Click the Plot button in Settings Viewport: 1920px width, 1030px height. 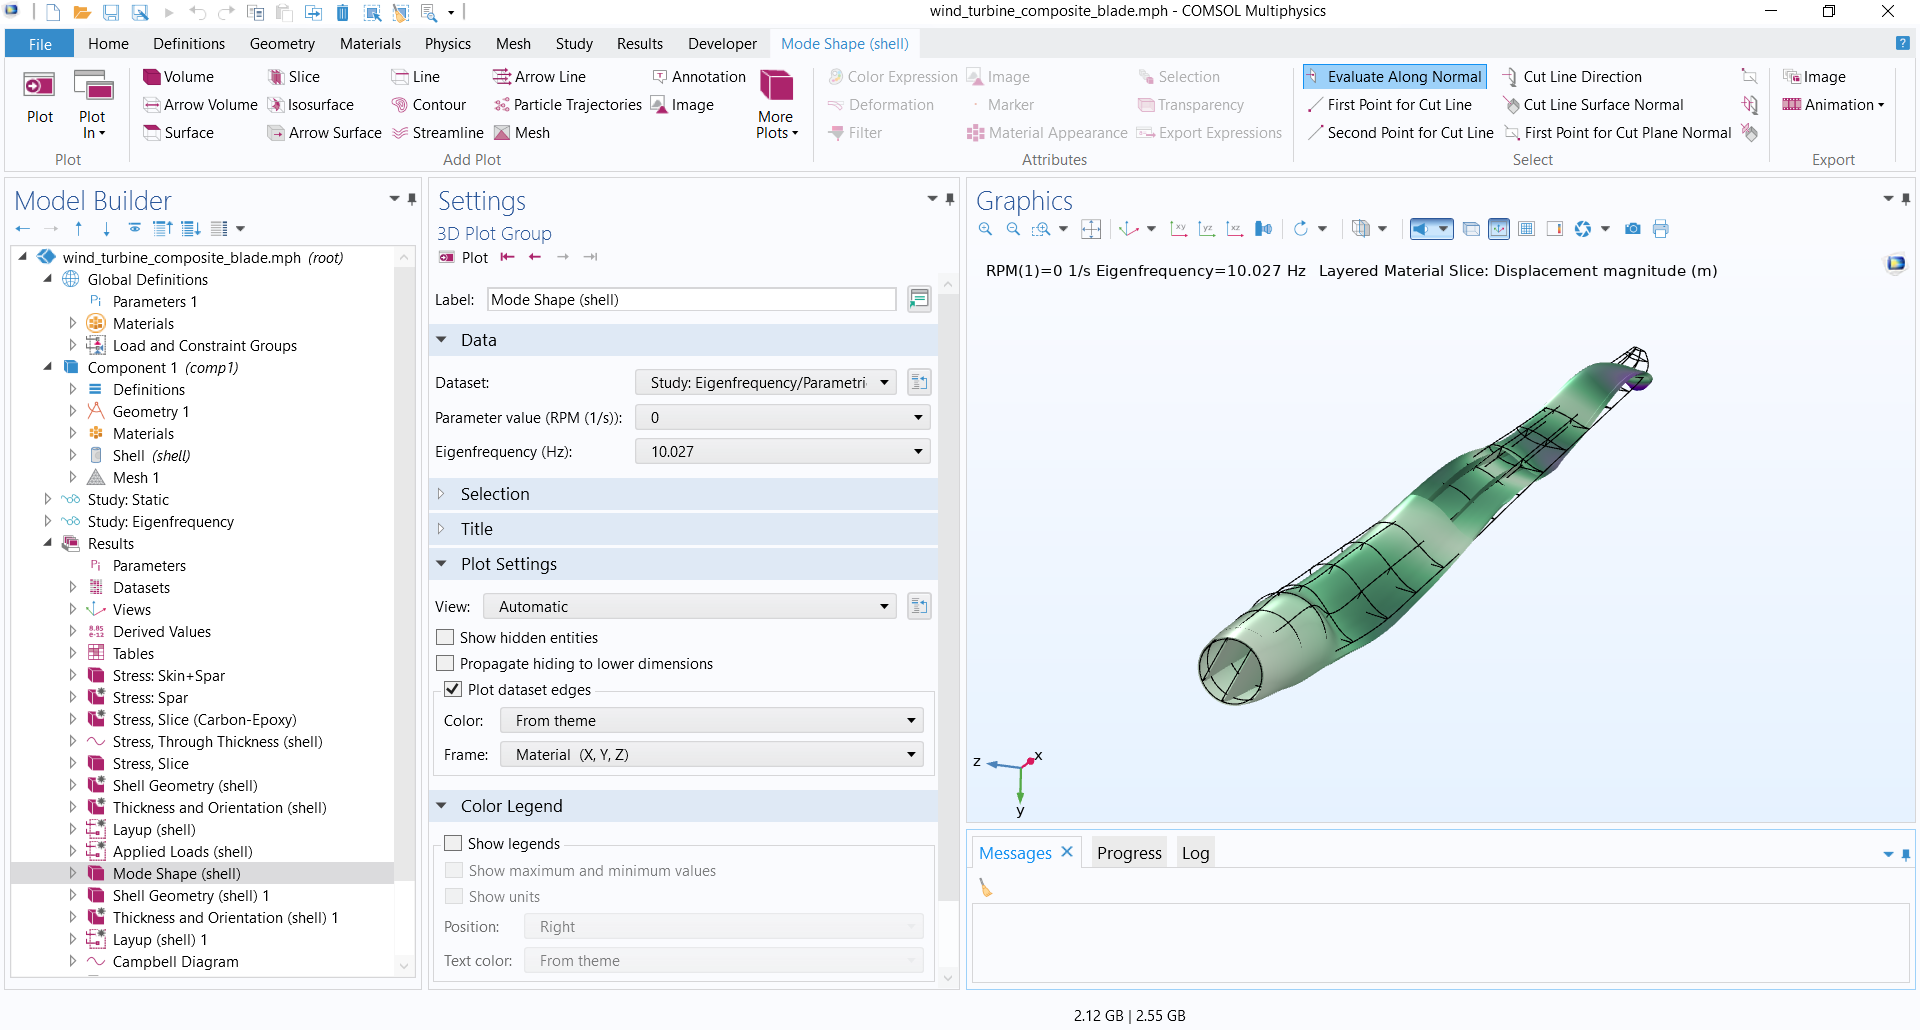click(464, 257)
